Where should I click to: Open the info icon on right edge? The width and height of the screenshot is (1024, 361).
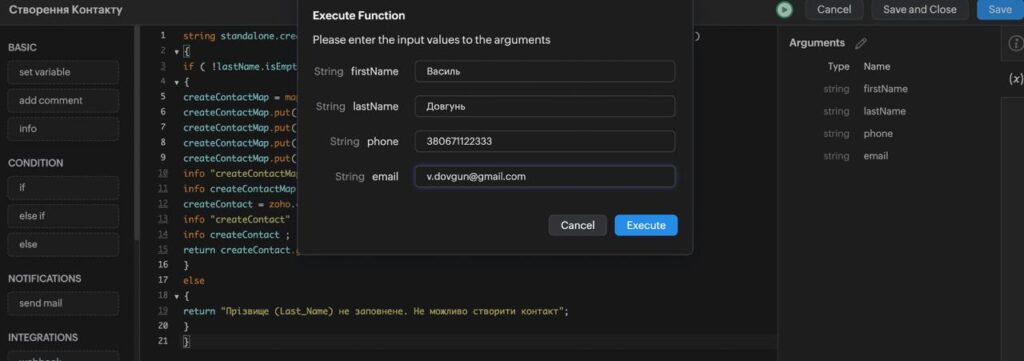1016,43
